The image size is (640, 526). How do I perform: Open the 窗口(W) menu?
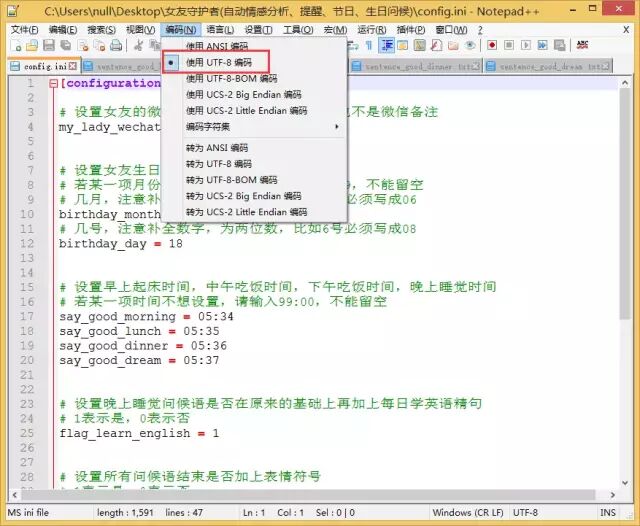[x=451, y=30]
